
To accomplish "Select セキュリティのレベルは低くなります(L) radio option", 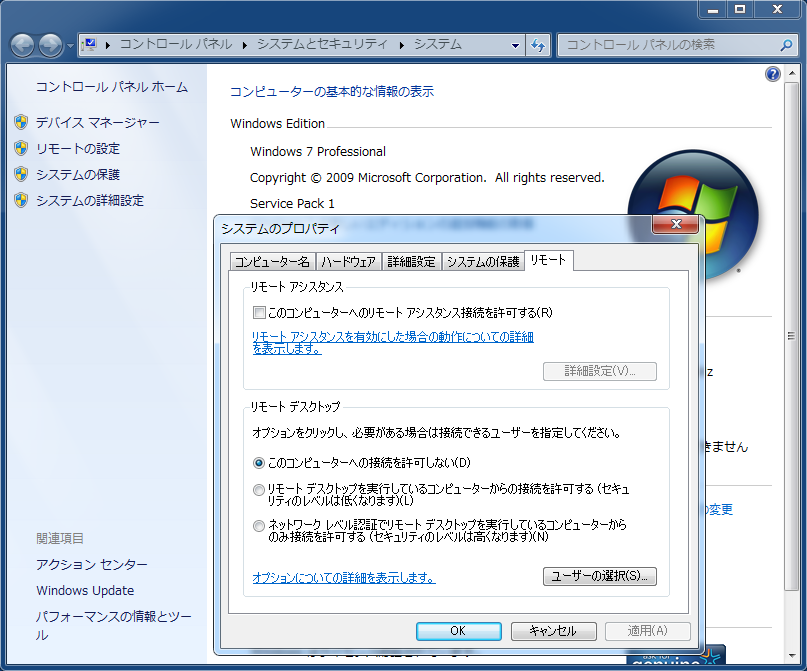I will point(259,490).
